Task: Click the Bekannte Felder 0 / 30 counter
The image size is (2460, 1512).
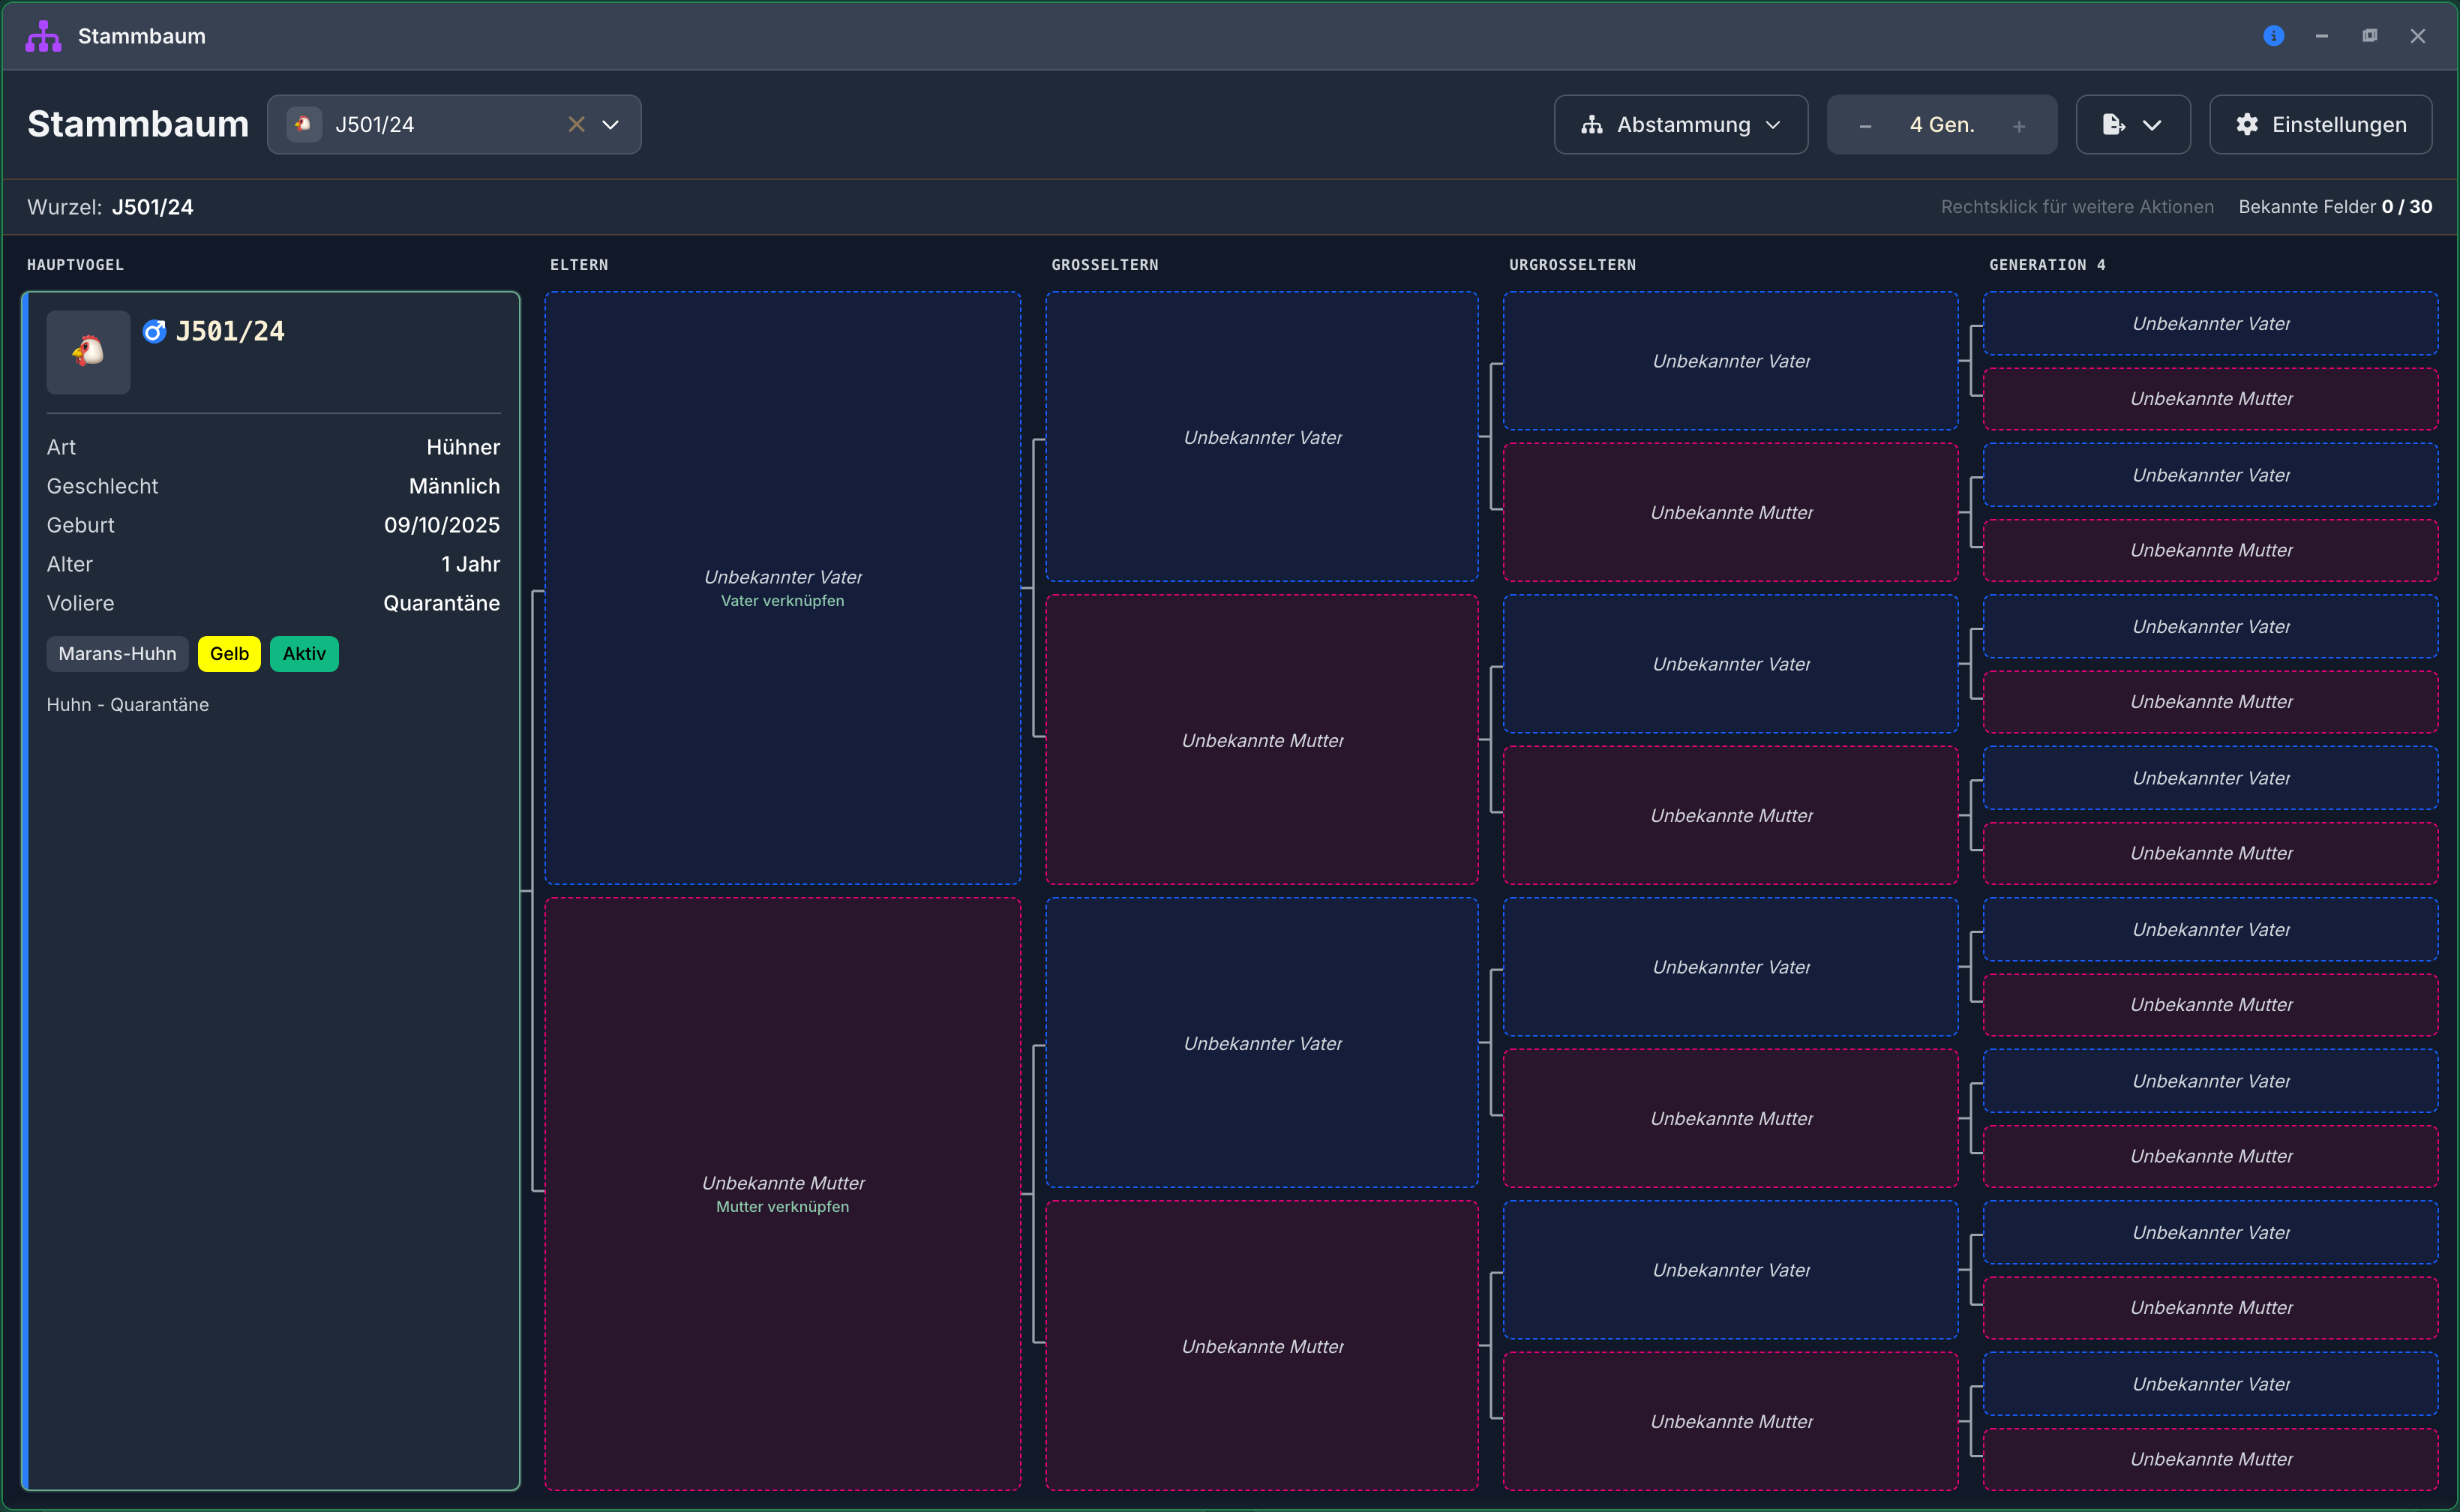Action: click(2335, 207)
